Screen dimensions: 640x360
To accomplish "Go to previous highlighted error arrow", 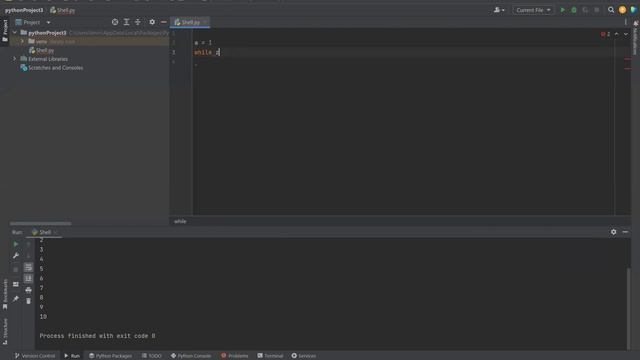I will click(616, 34).
